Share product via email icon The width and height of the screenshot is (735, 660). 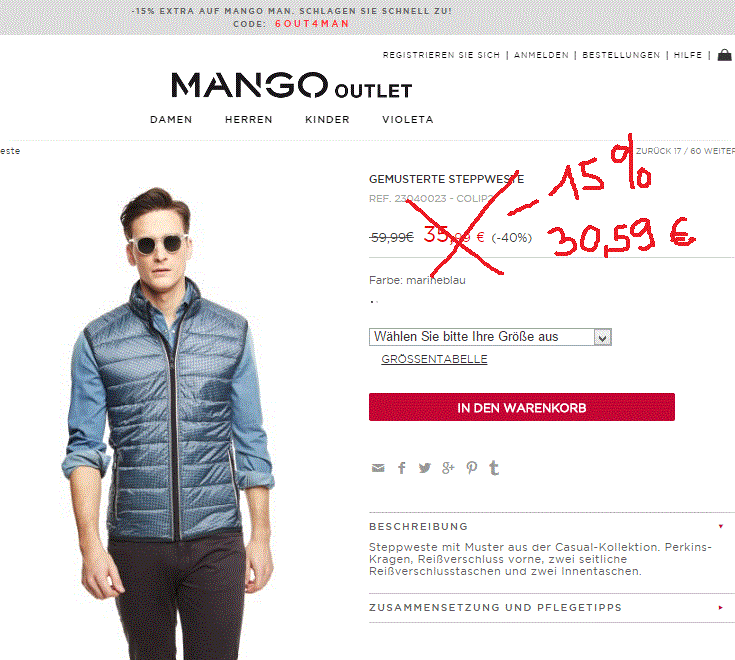pyautogui.click(x=378, y=468)
